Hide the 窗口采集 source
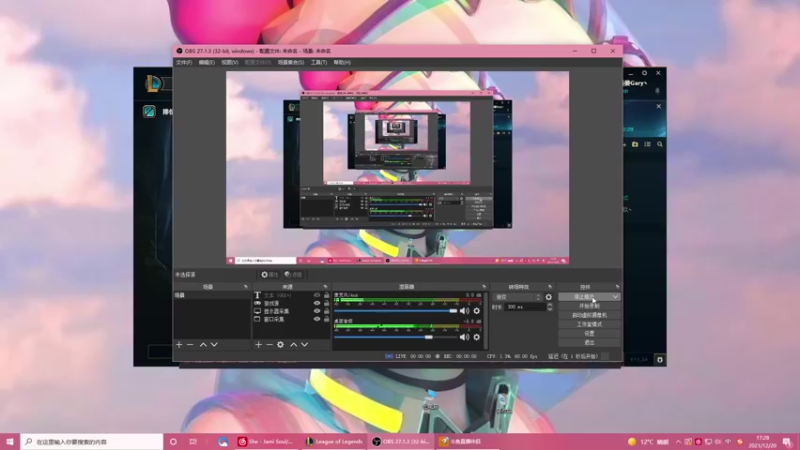This screenshot has width=800, height=450. click(x=317, y=319)
